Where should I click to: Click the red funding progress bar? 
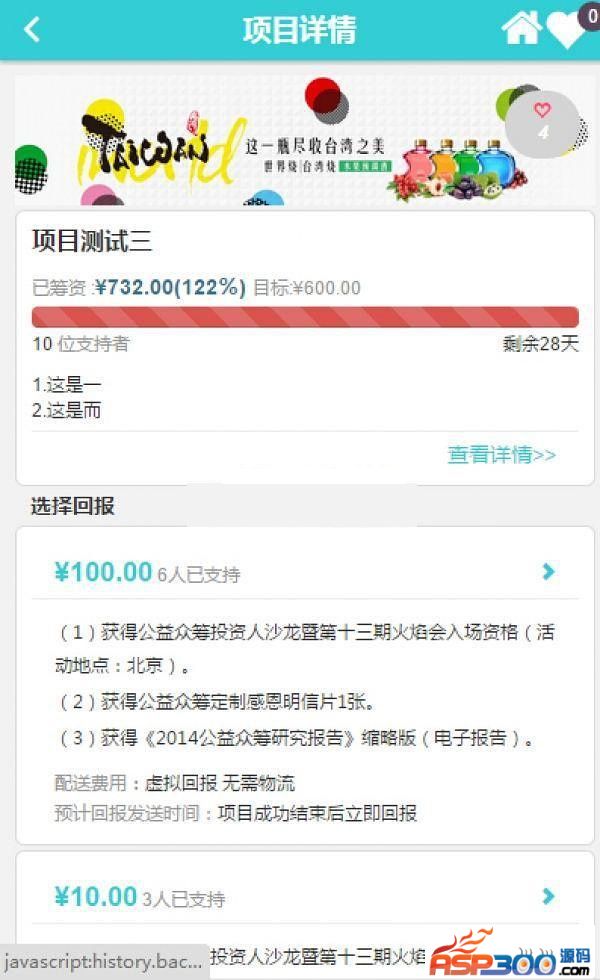[305, 317]
